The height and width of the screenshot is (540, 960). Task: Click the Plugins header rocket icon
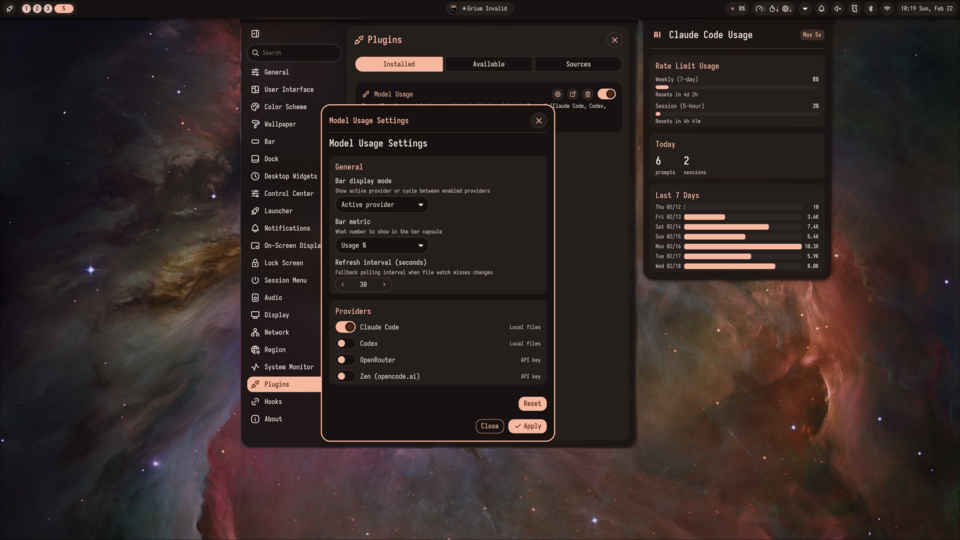[359, 40]
